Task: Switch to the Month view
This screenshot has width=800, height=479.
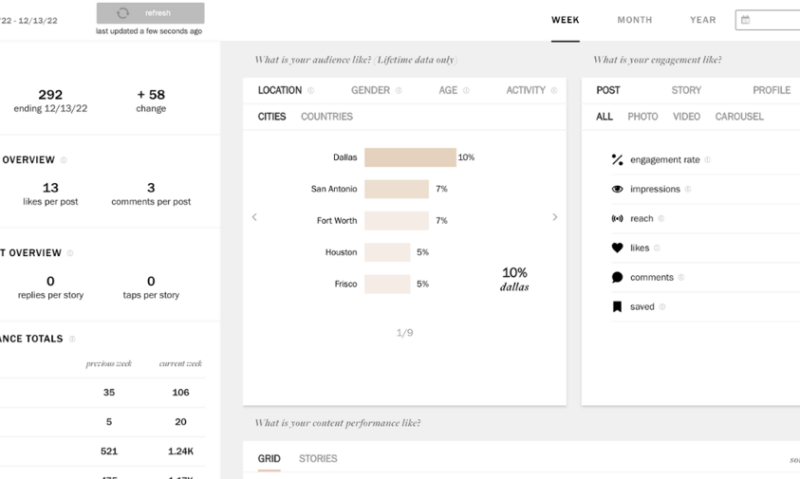Action: point(634,20)
